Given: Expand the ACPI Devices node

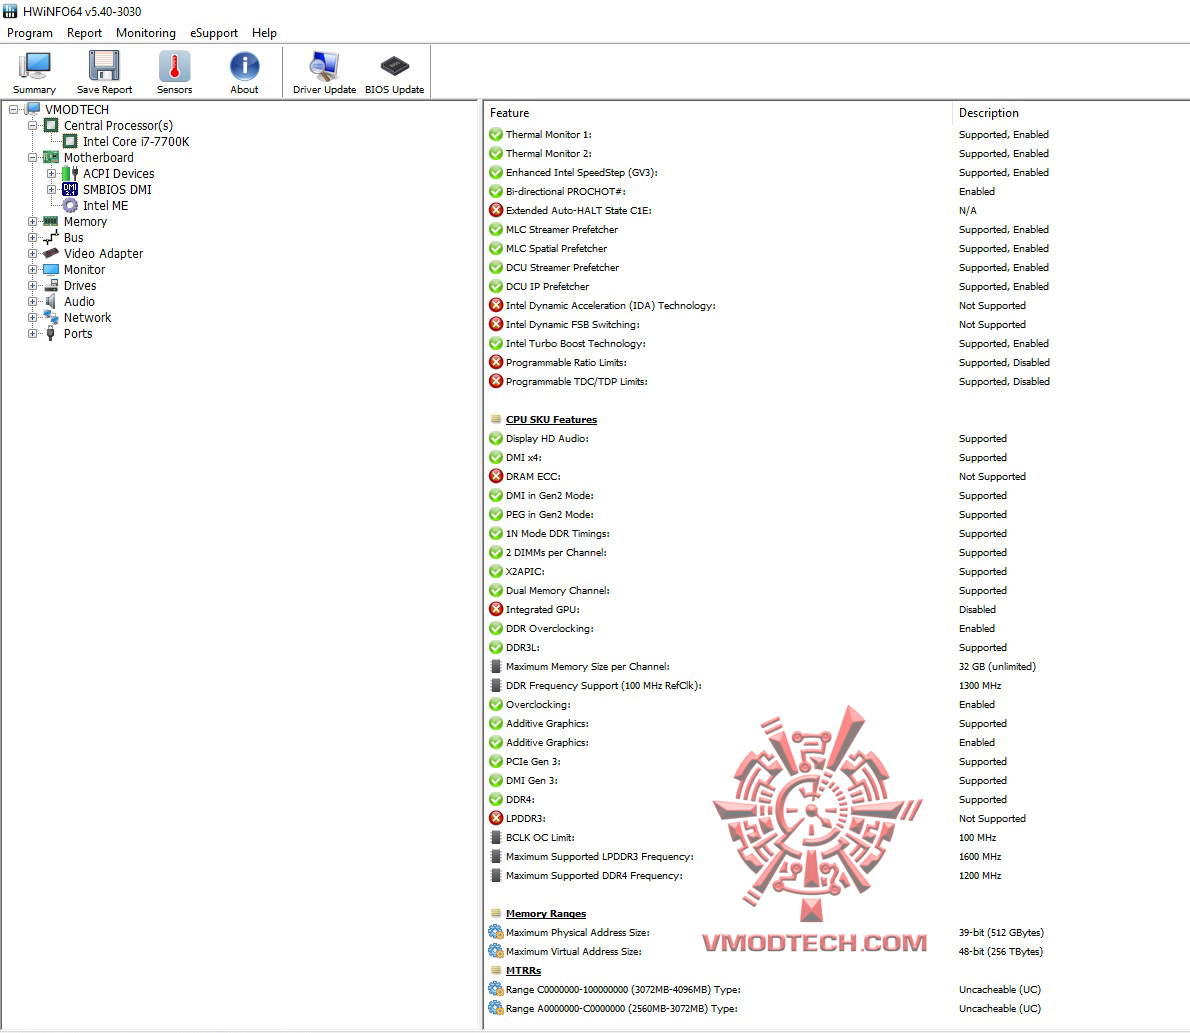Looking at the screenshot, I should (x=51, y=174).
